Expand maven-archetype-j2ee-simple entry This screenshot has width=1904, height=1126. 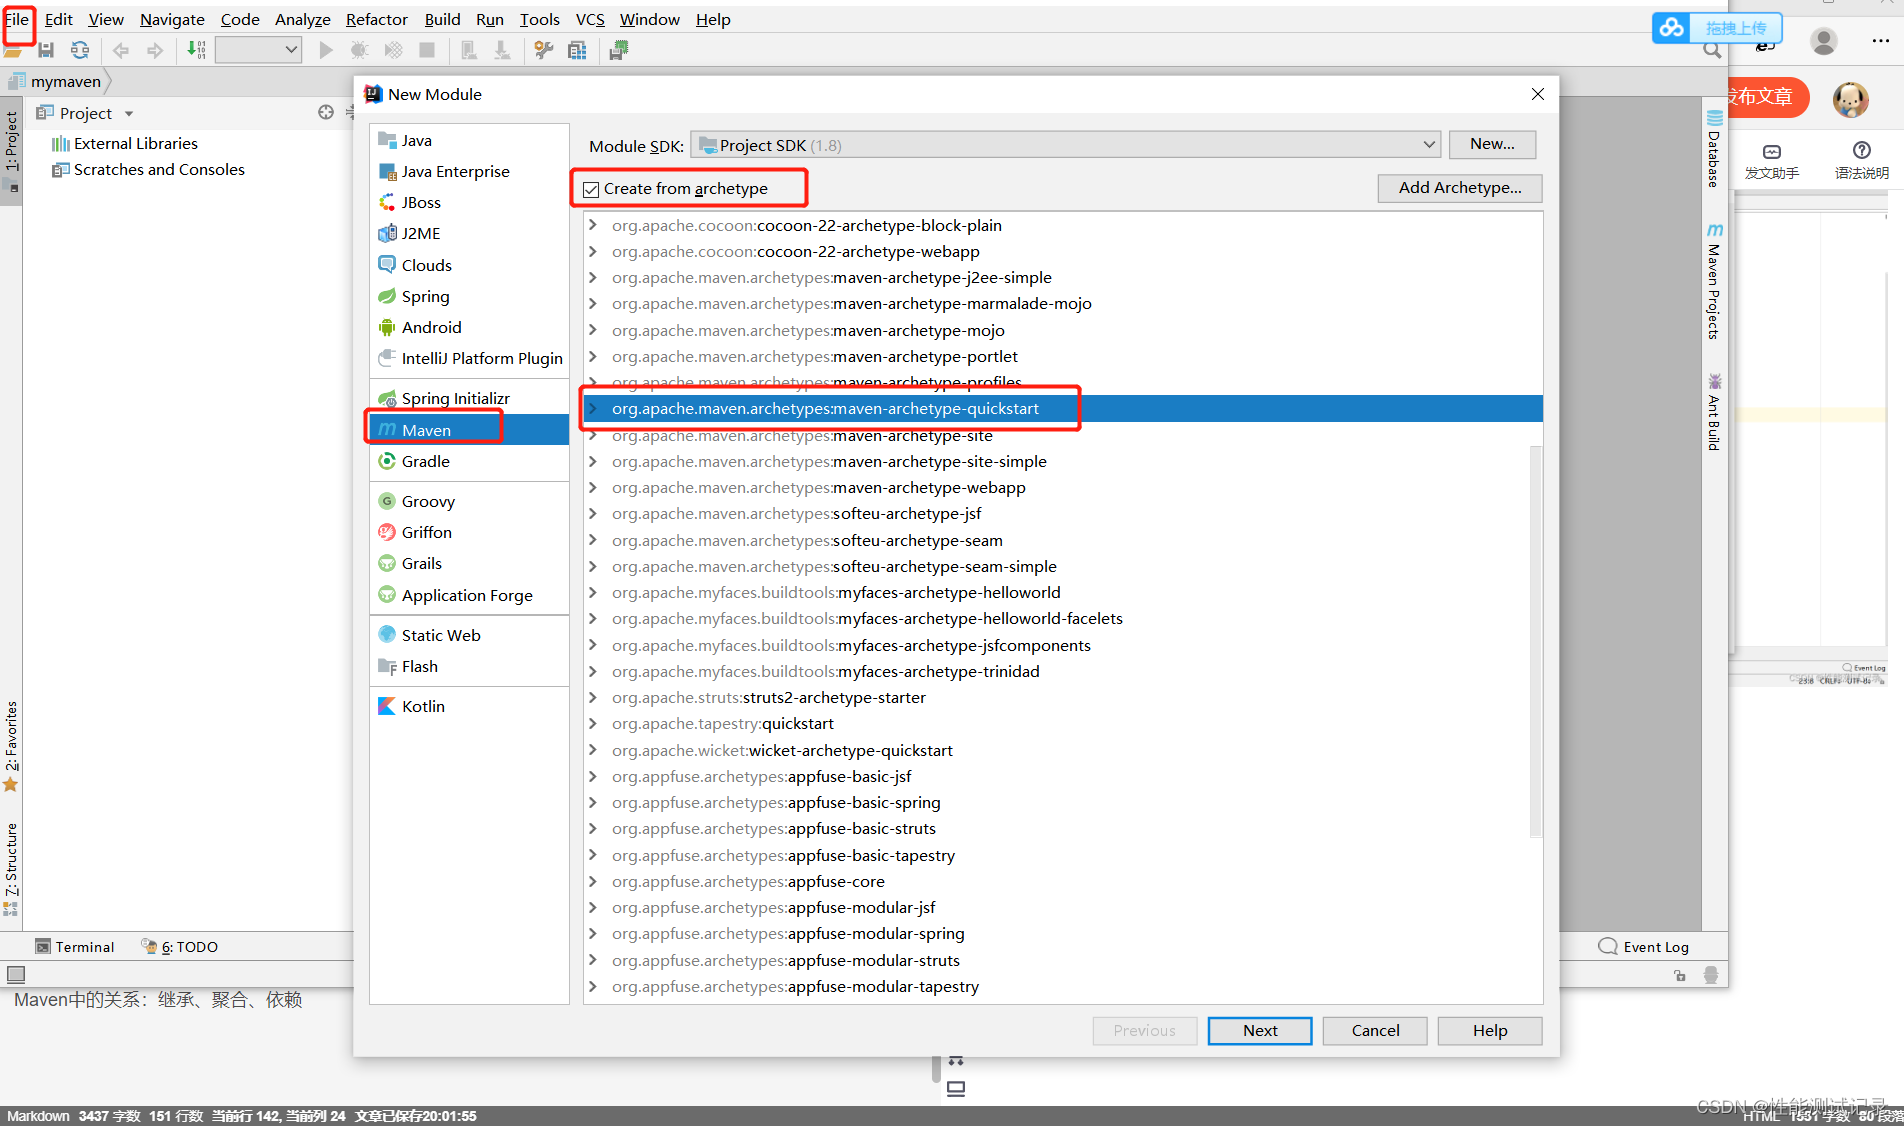coord(592,277)
